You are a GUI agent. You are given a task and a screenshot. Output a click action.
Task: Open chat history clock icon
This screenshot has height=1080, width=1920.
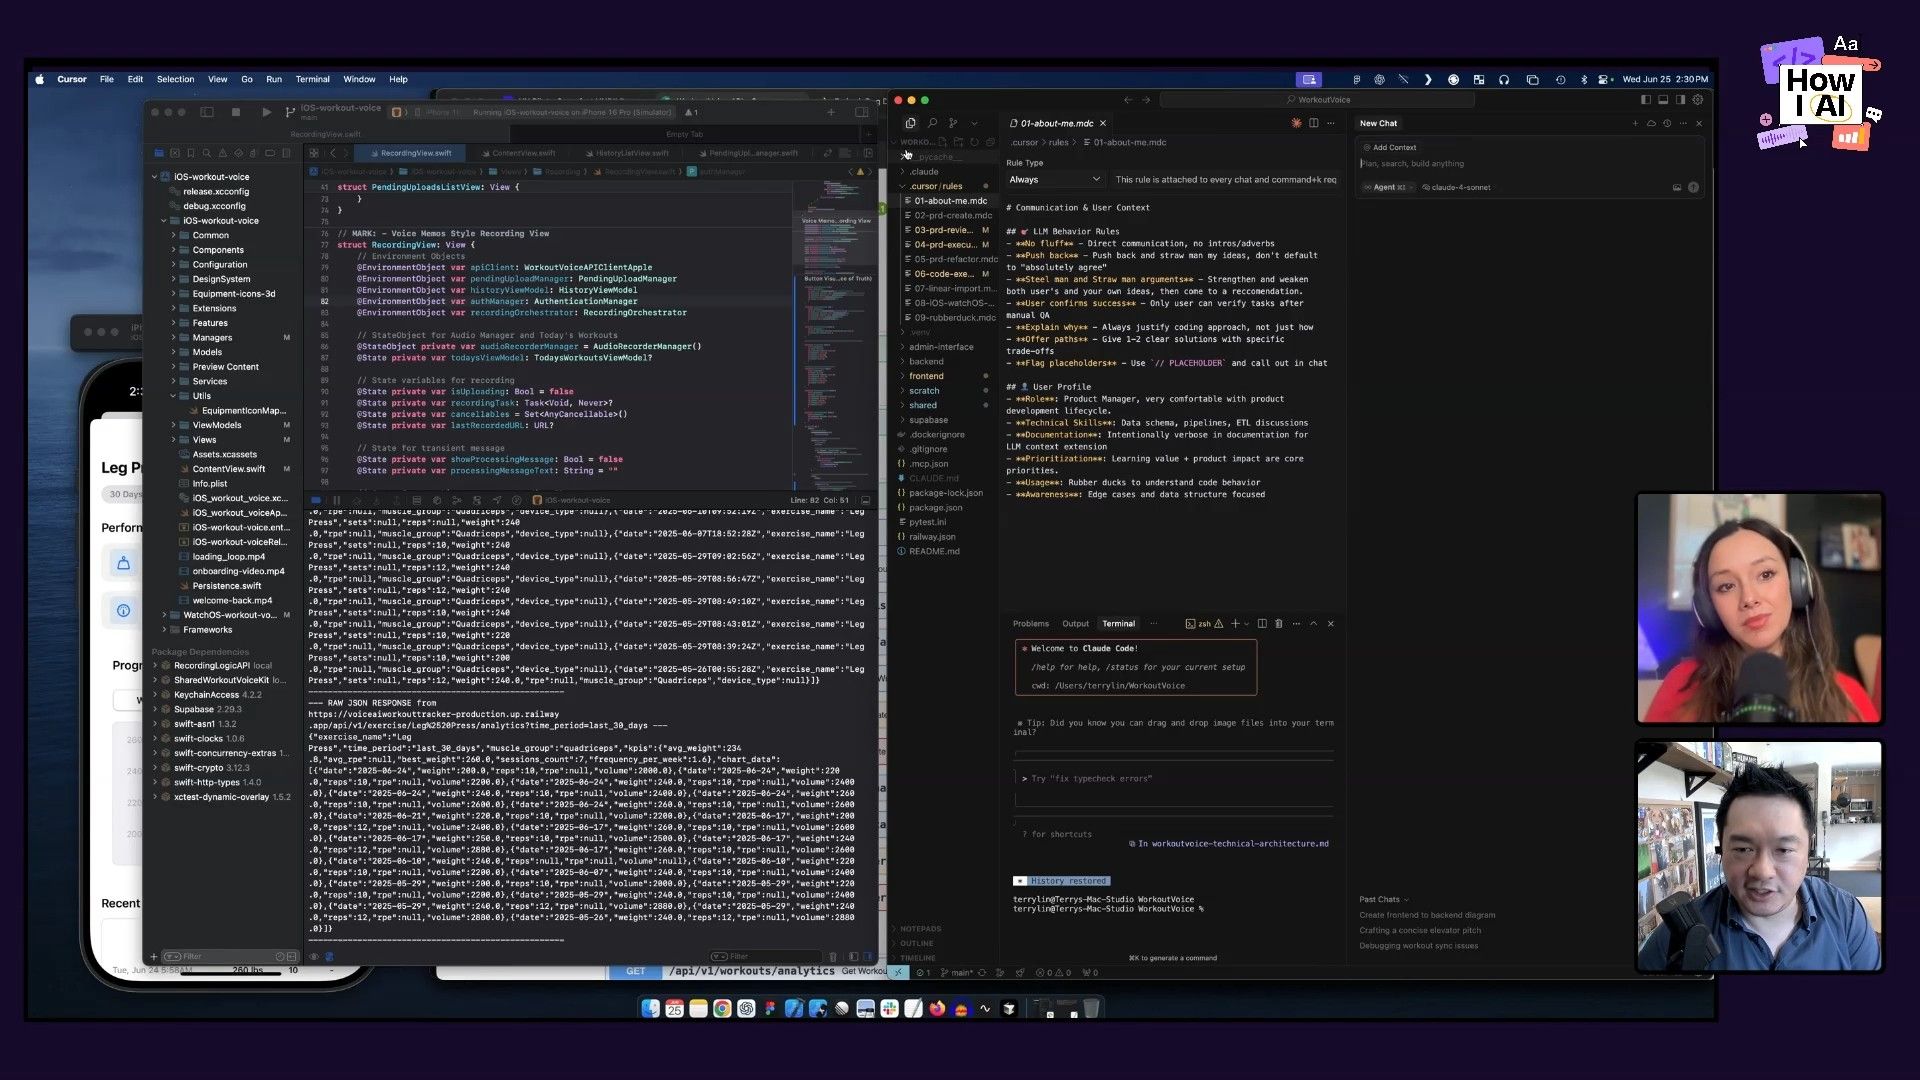pyautogui.click(x=1667, y=123)
